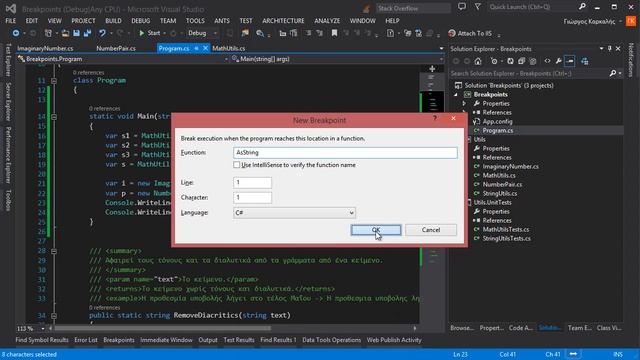640x360 pixels.
Task: Select App.config in Solution Explorer
Action: tap(497, 122)
